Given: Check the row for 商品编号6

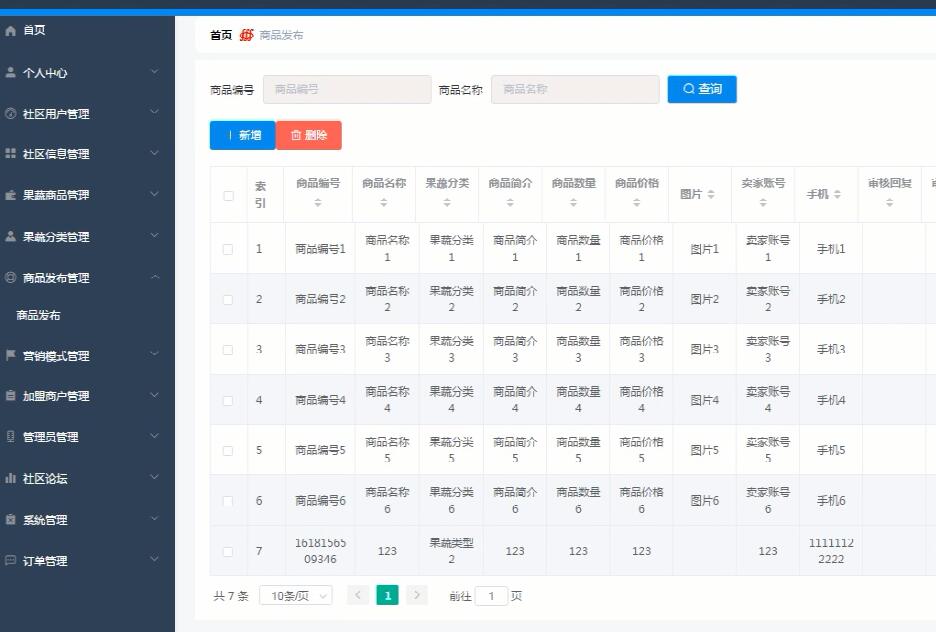Looking at the screenshot, I should click(228, 501).
